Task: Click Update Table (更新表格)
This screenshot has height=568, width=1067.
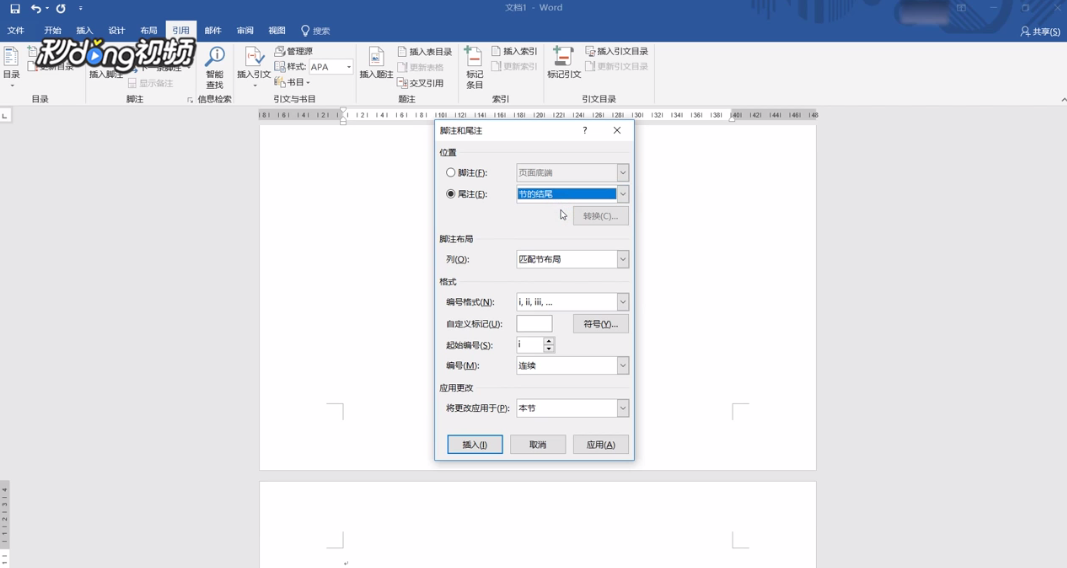Action: 421,67
